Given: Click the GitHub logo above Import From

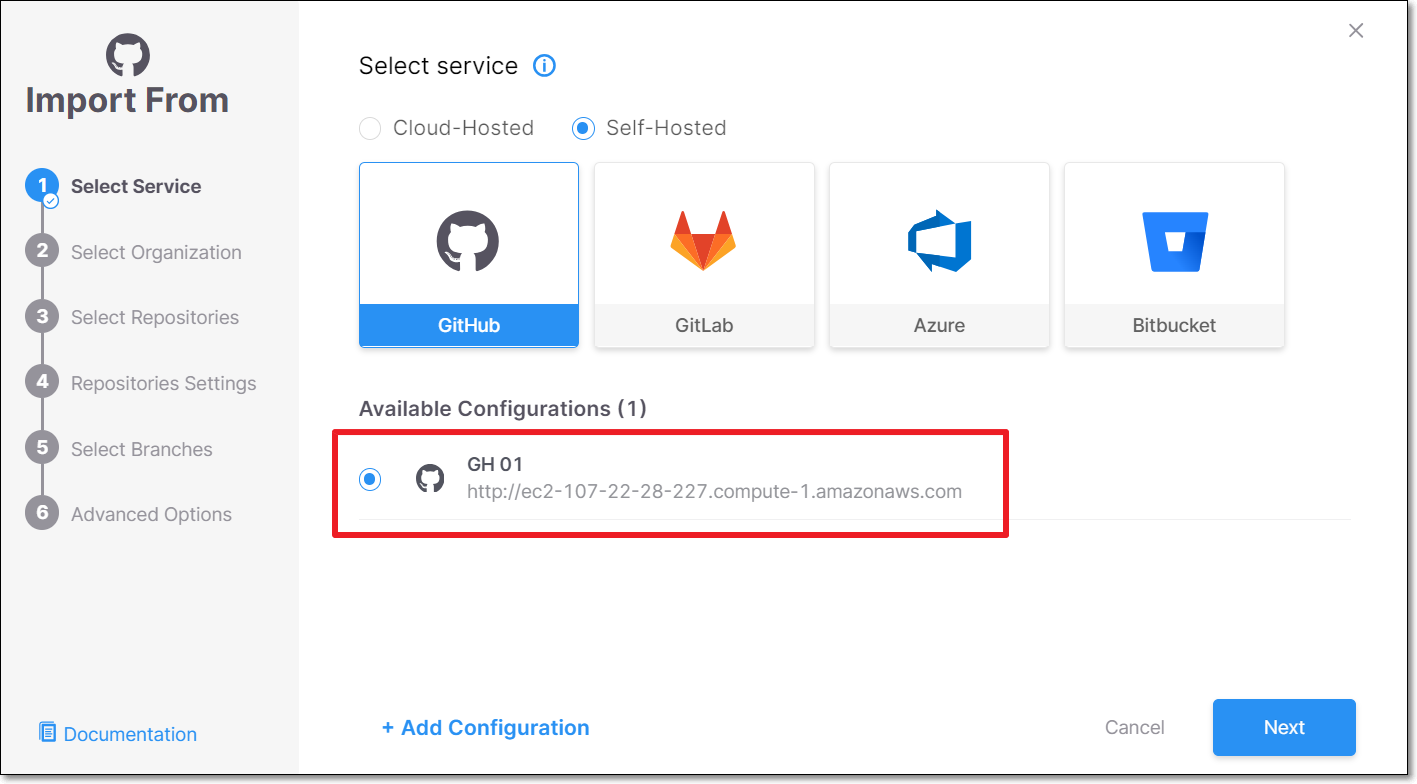Looking at the screenshot, I should coord(128,55).
